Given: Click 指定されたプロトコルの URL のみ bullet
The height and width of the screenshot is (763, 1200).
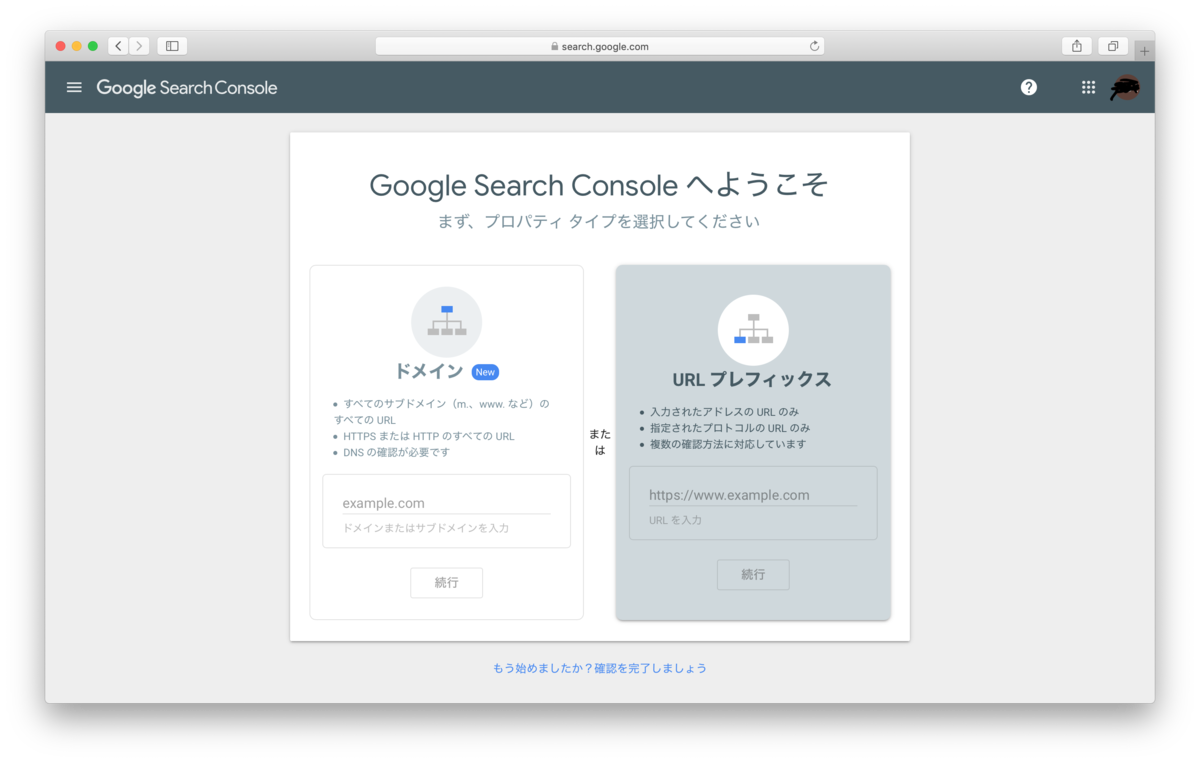Looking at the screenshot, I should [x=730, y=428].
